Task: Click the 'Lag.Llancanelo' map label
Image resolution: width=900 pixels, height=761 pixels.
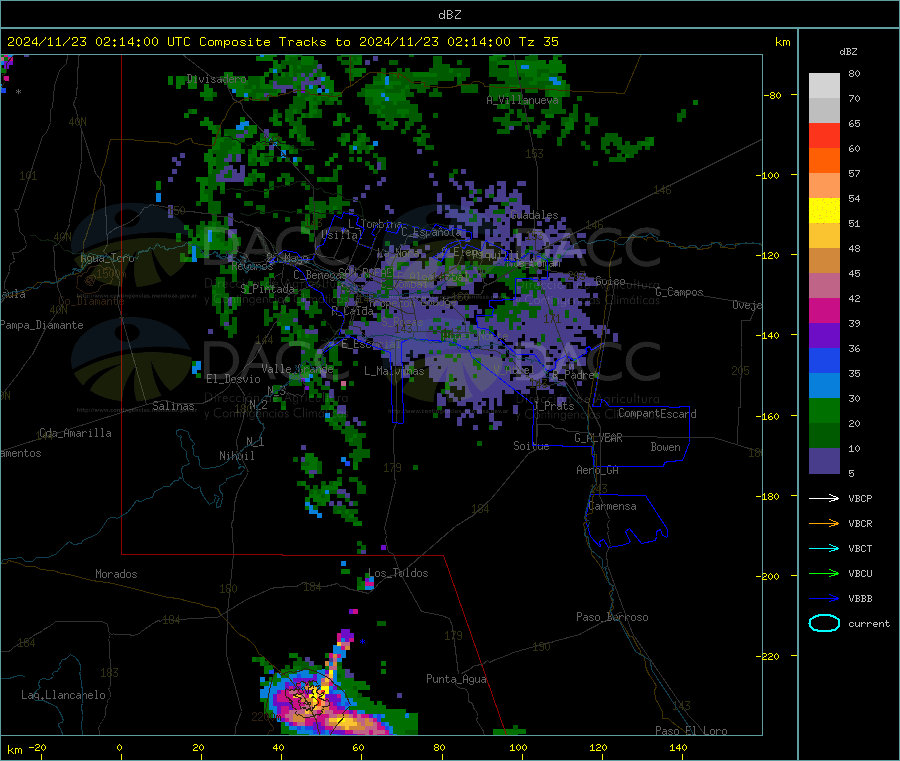Action: tap(63, 696)
